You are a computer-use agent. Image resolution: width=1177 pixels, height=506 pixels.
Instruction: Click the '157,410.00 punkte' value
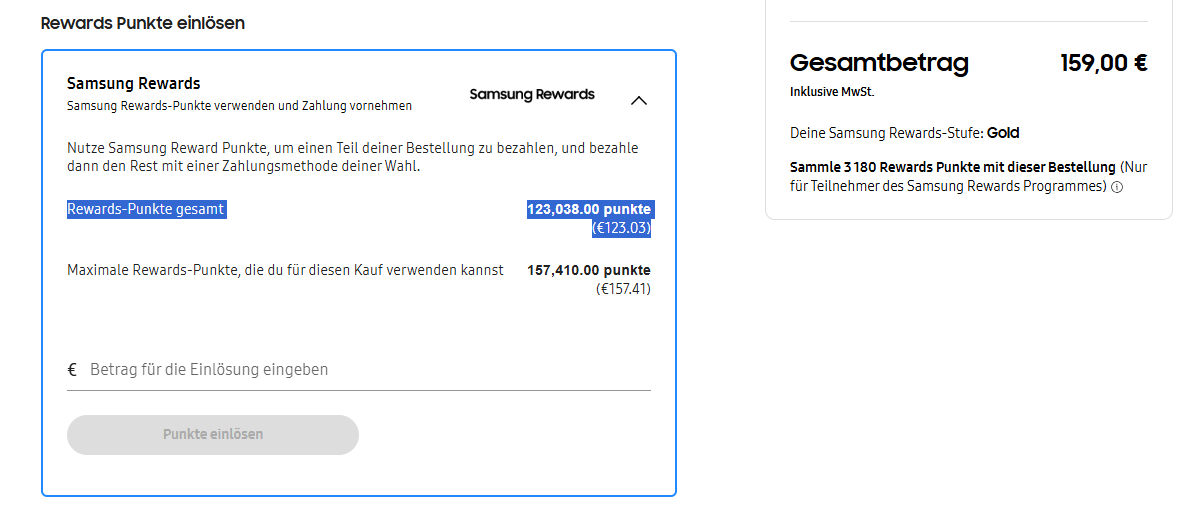coord(589,271)
